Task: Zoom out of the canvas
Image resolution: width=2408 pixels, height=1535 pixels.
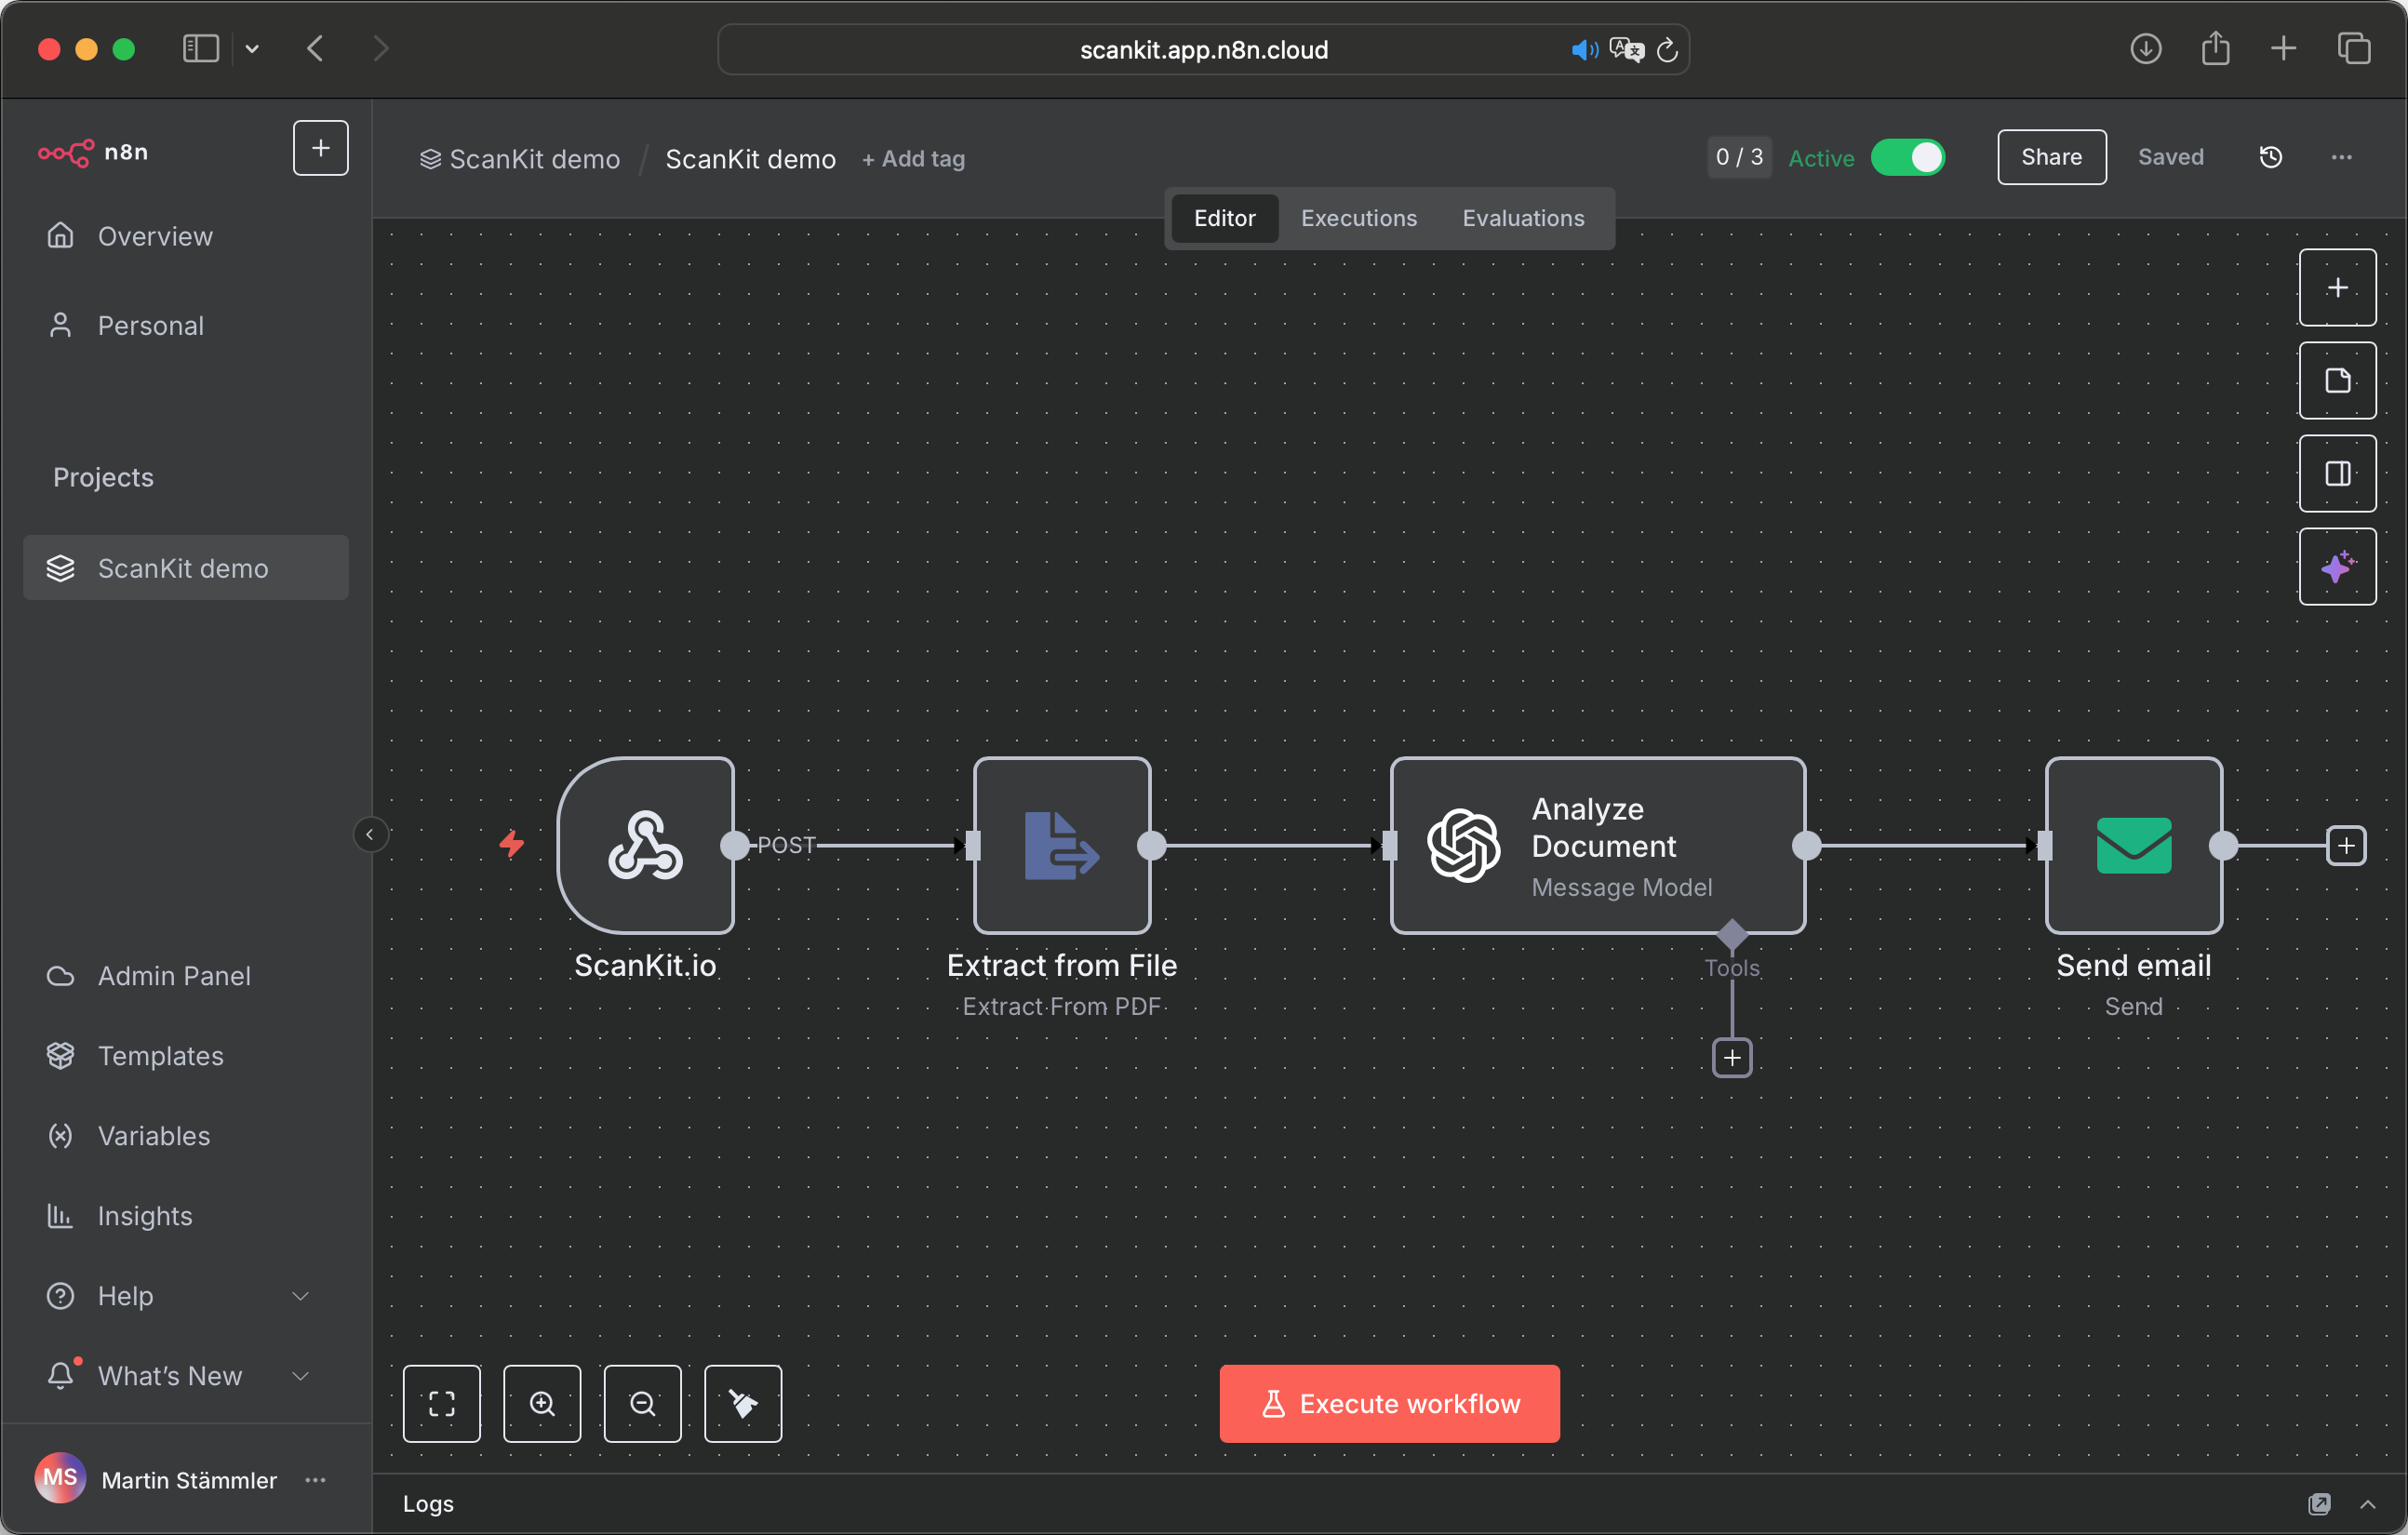Action: click(643, 1403)
